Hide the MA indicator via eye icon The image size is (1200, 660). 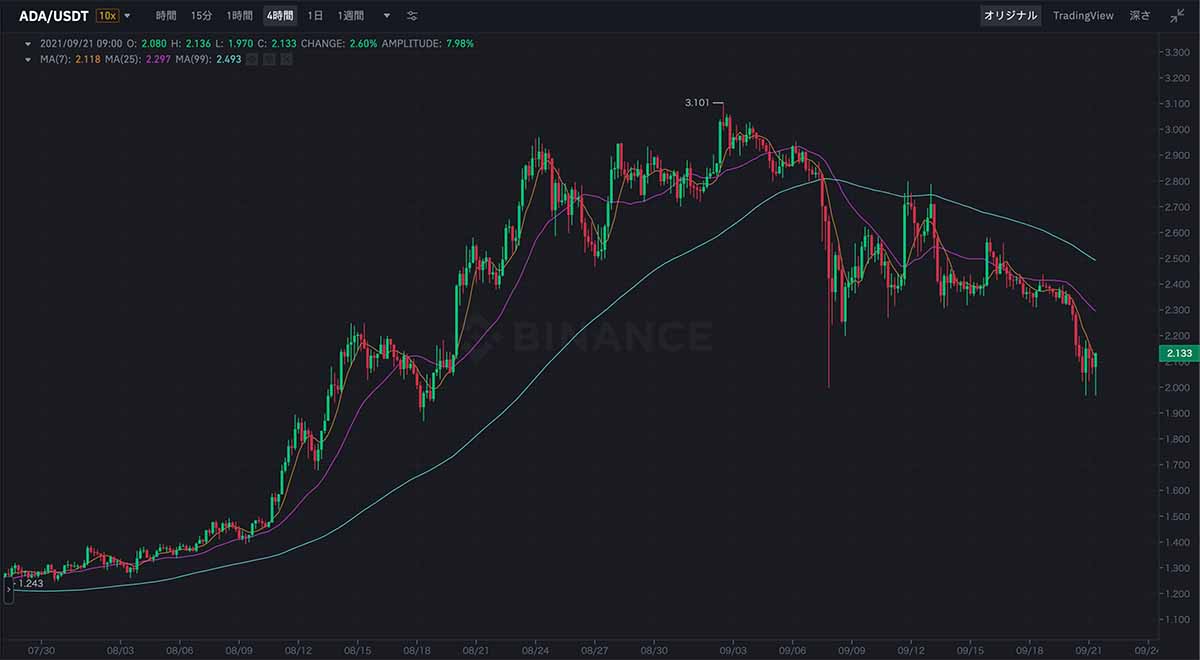252,59
